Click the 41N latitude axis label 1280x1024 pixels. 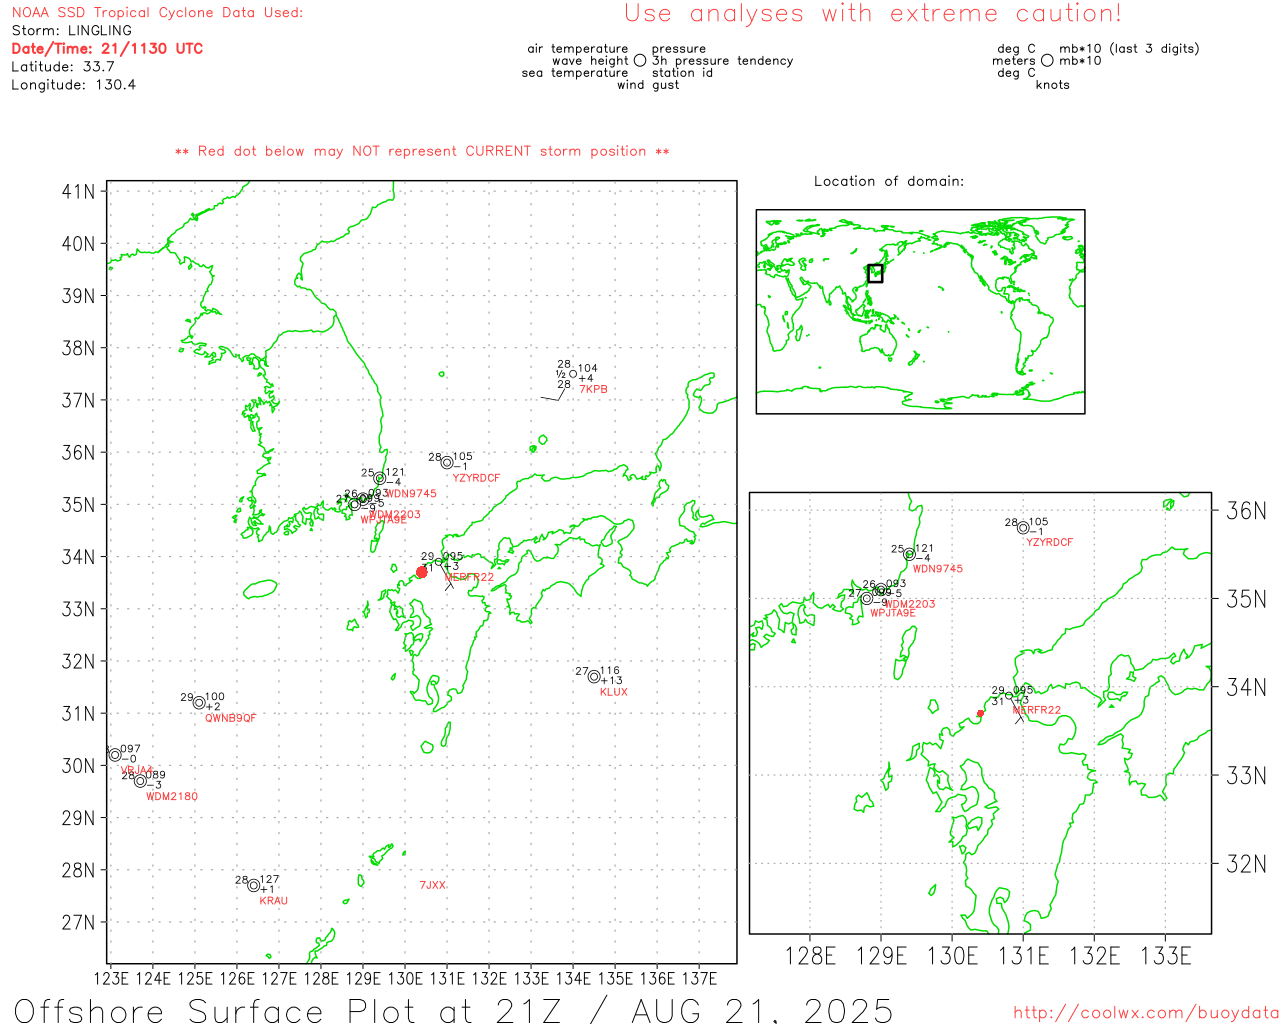coord(78,192)
